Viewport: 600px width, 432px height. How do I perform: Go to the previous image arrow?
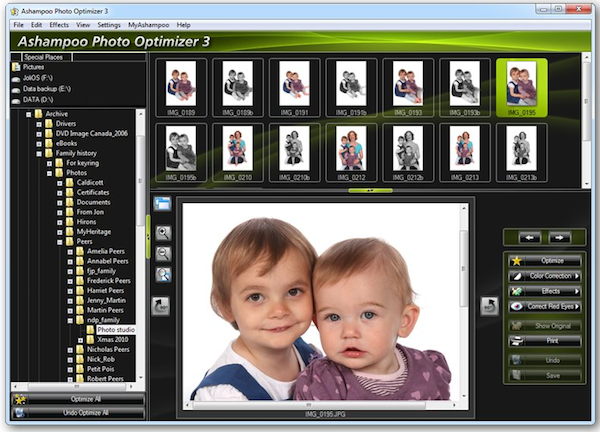click(x=531, y=237)
